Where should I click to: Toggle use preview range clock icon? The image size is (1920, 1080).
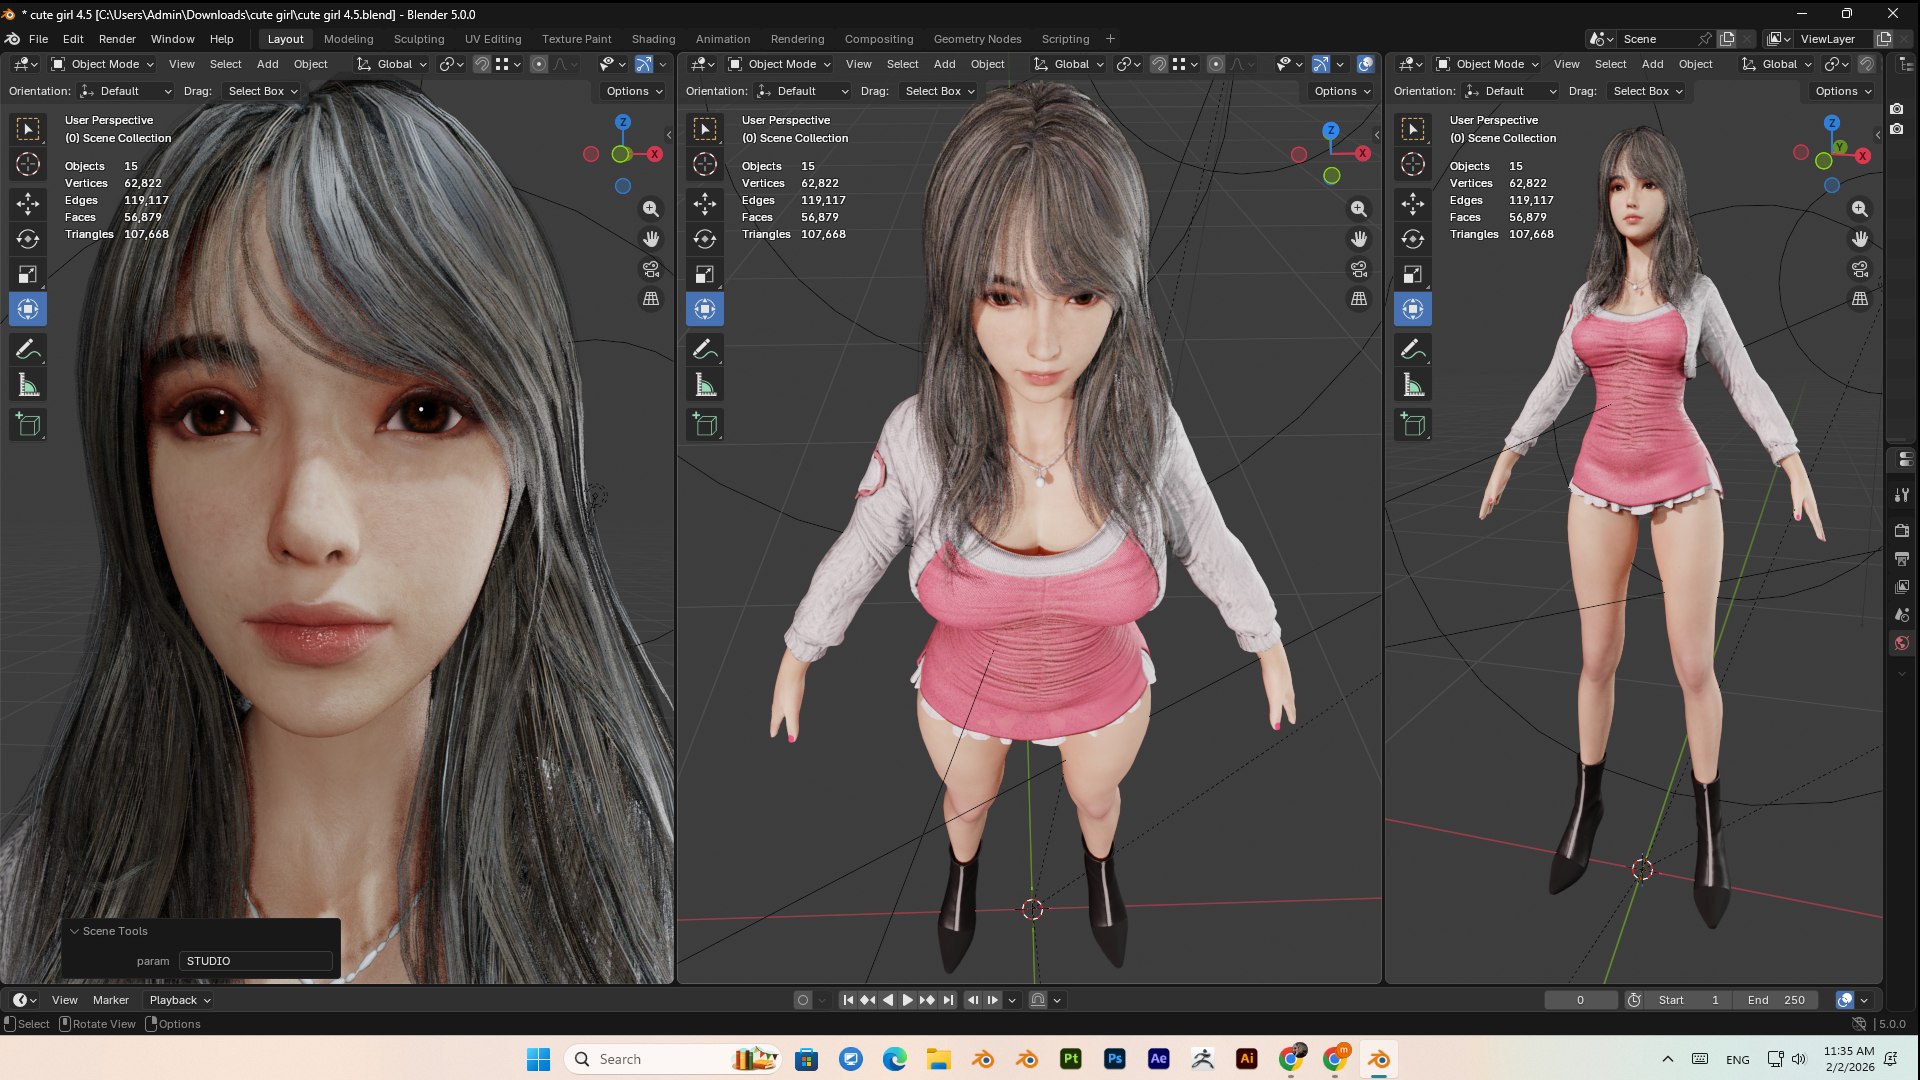pos(1634,1000)
